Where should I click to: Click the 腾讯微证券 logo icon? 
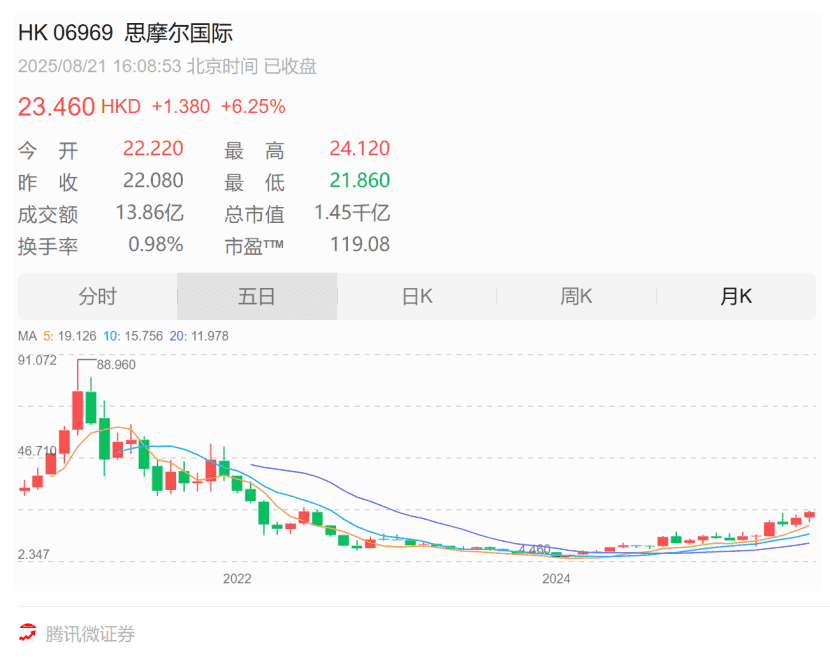(x=29, y=632)
